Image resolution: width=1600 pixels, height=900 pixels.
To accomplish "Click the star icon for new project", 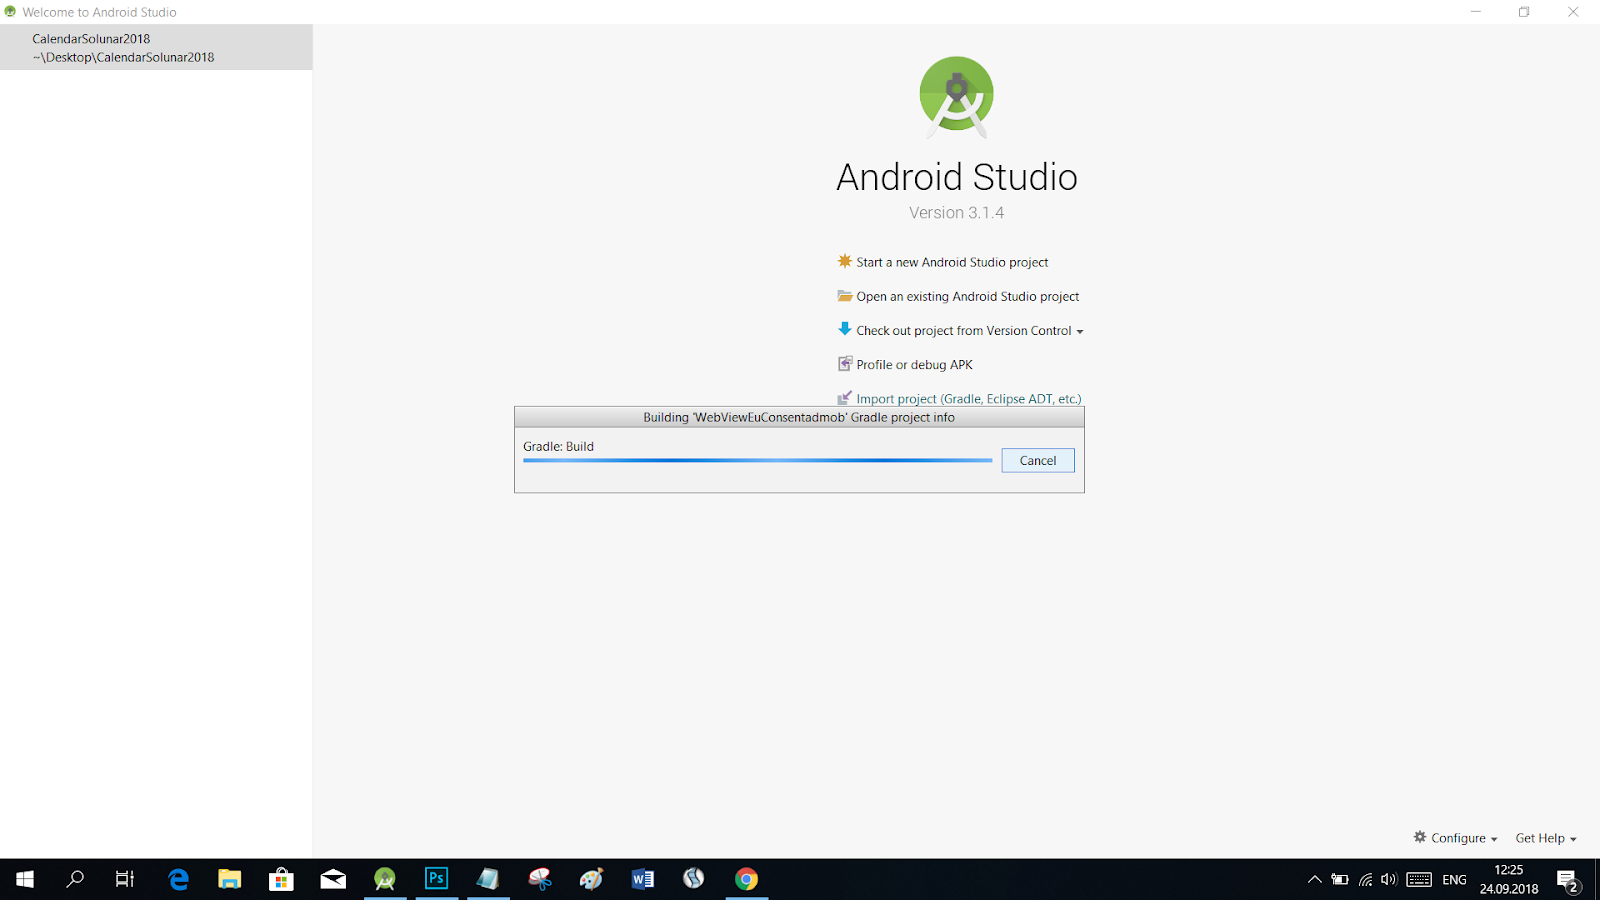I will click(845, 261).
